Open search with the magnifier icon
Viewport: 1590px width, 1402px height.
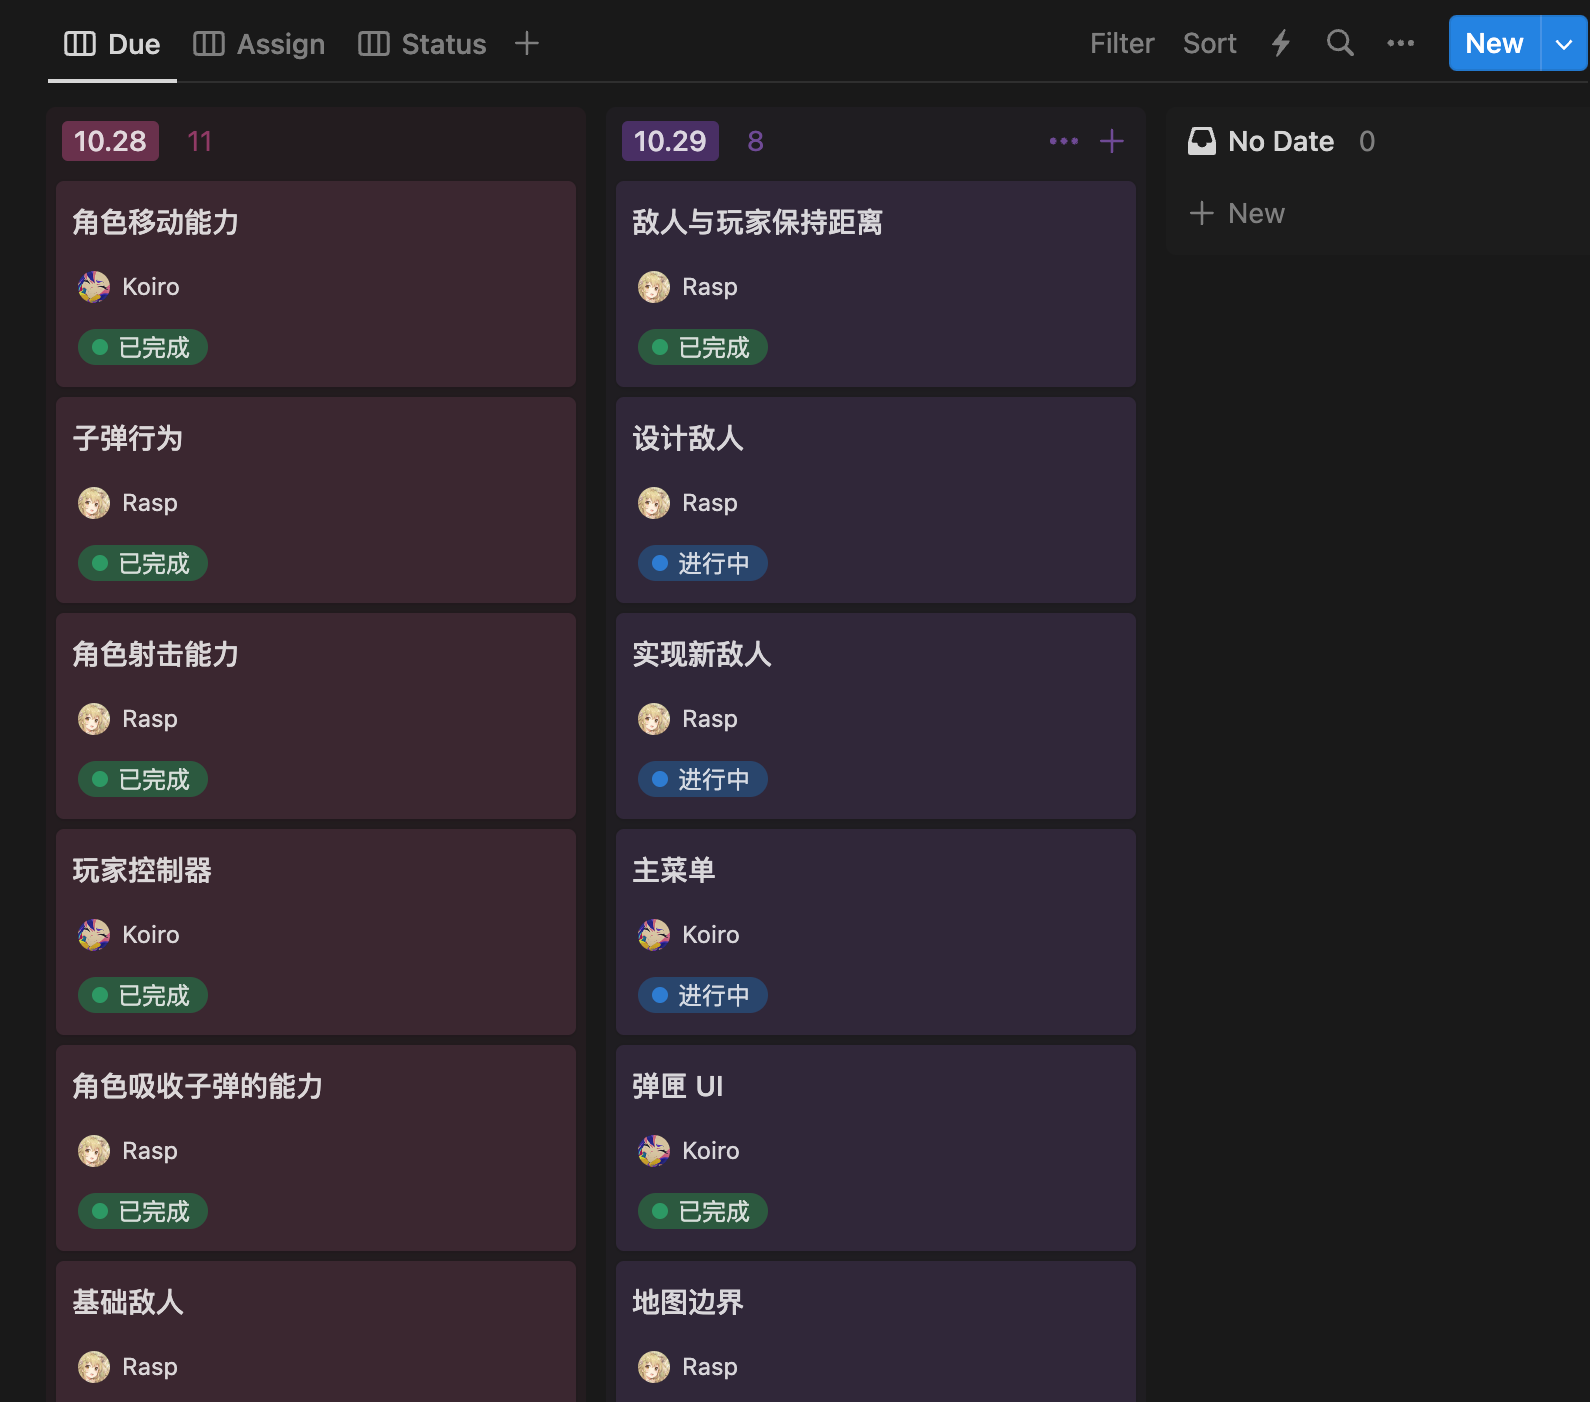pyautogui.click(x=1340, y=43)
